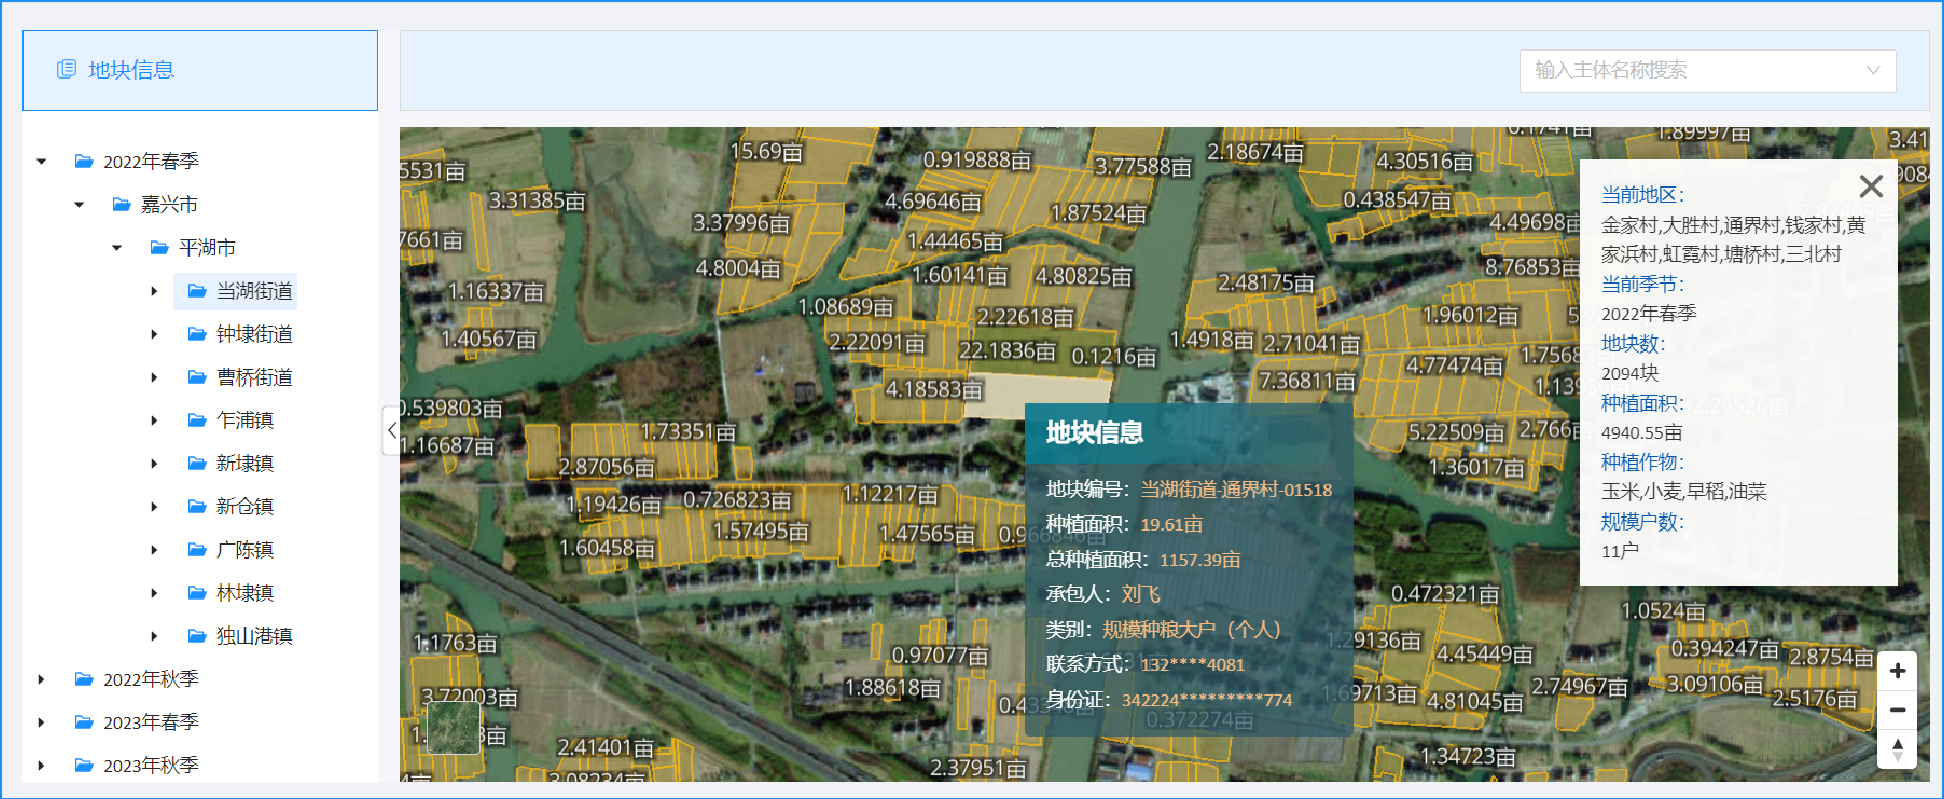This screenshot has height=799, width=1944.
Task: Open the 输入主体名称搜索 dropdown
Action: click(1708, 71)
